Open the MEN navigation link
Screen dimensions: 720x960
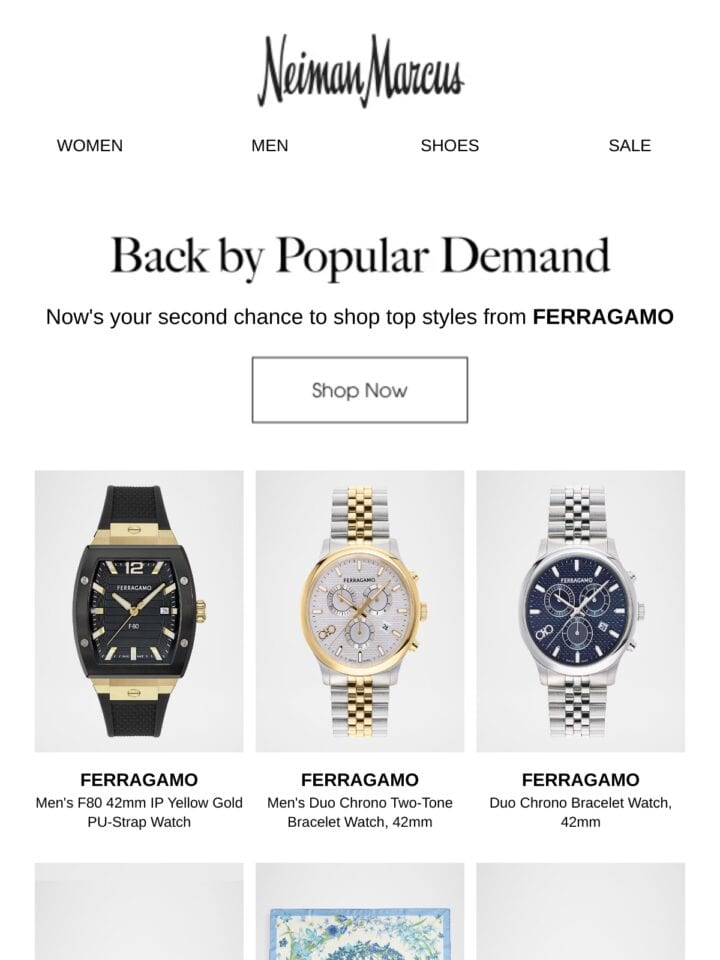pyautogui.click(x=269, y=146)
